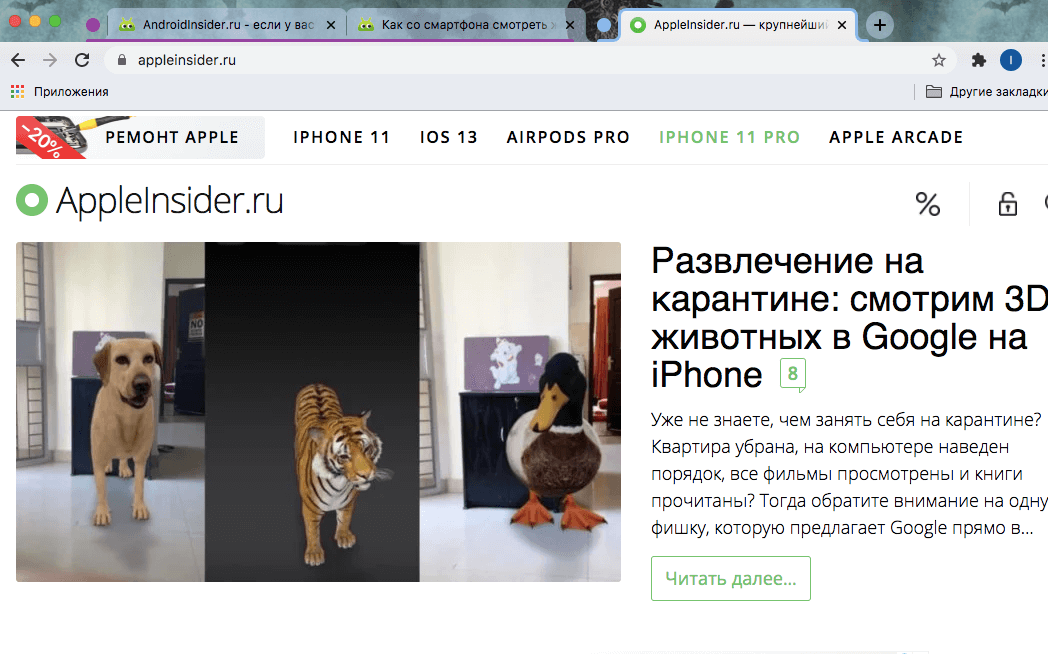Screen dimensions: 1048x654
Task: Select the AppleInsider.ru browser tab
Action: point(739,25)
